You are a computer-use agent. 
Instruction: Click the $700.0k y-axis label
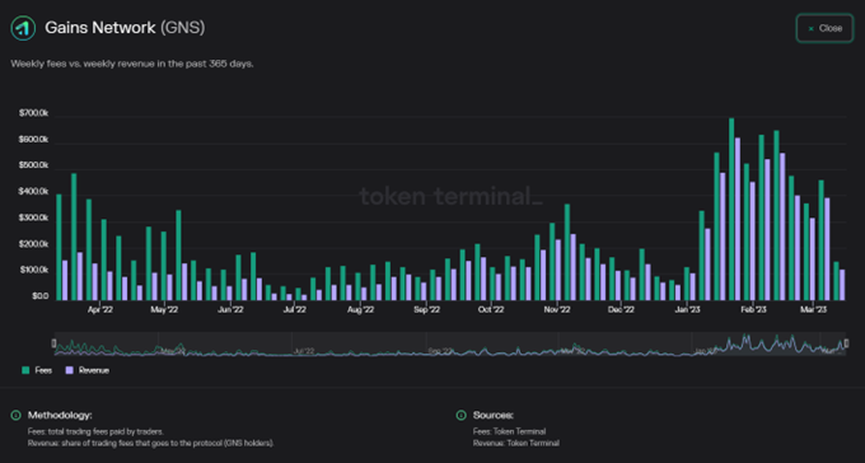(x=33, y=113)
